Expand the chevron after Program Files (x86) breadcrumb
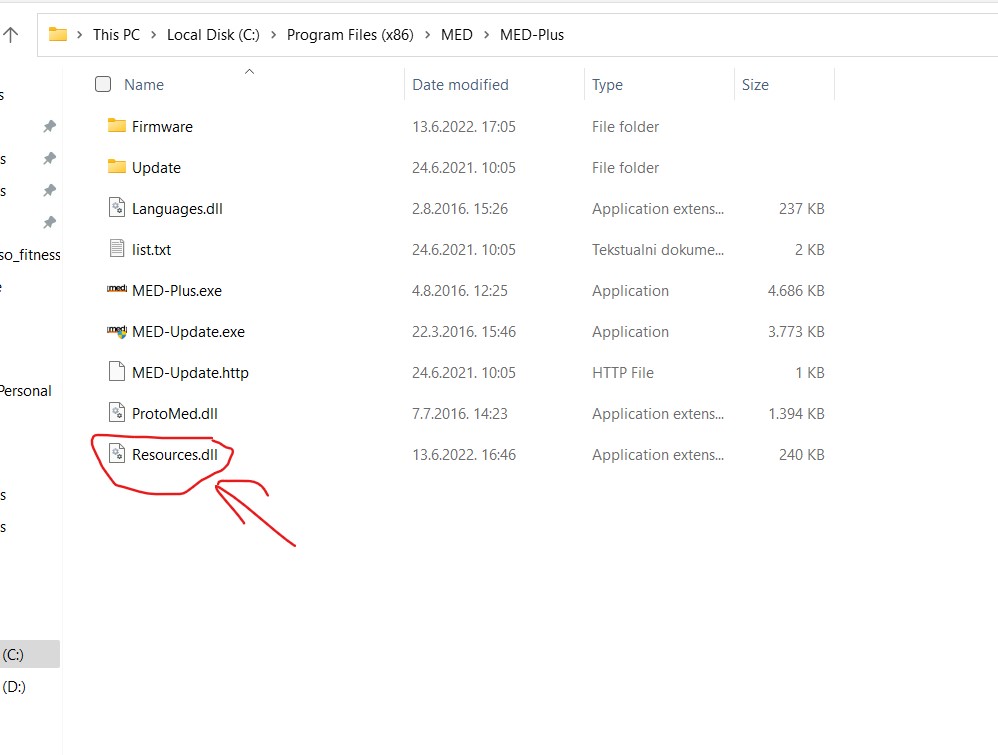Screen dimensions: 998x755 point(427,35)
